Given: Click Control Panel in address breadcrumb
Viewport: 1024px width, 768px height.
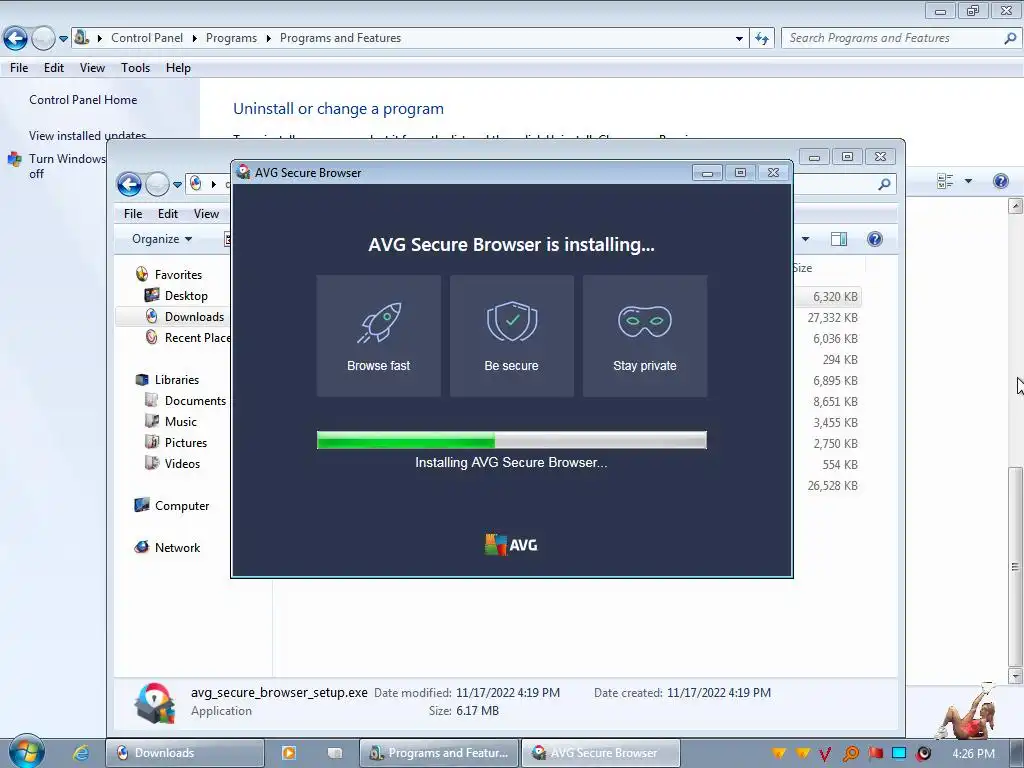Looking at the screenshot, I should 147,38.
